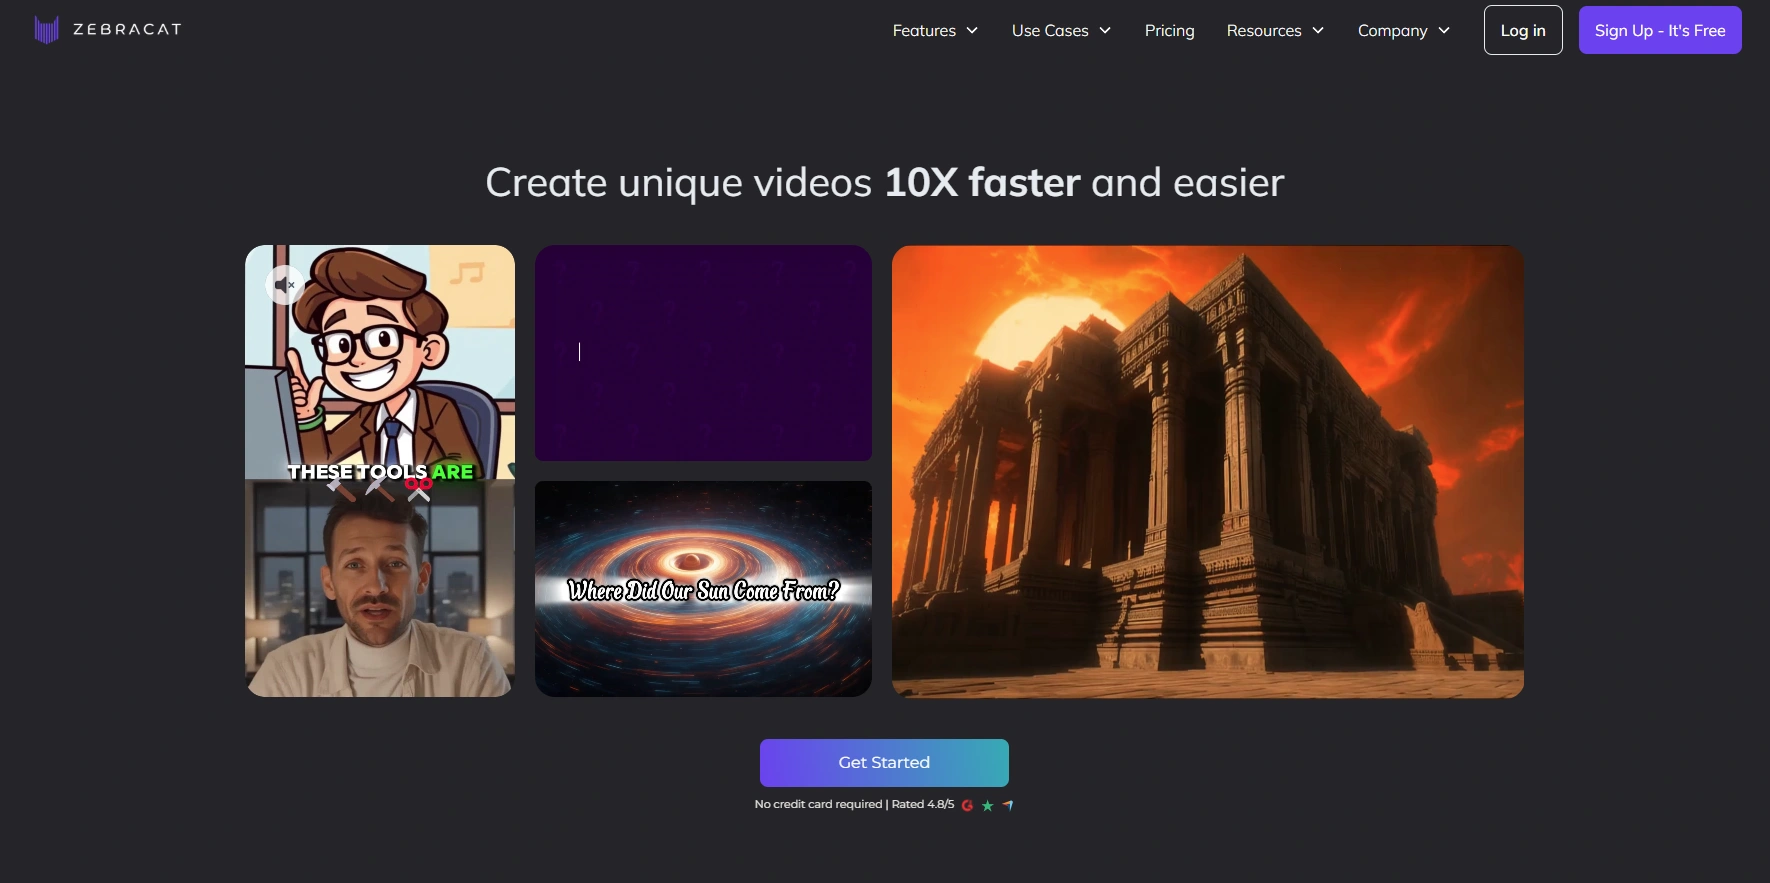
Task: Click the Zebracat logo icon
Action: 46,30
